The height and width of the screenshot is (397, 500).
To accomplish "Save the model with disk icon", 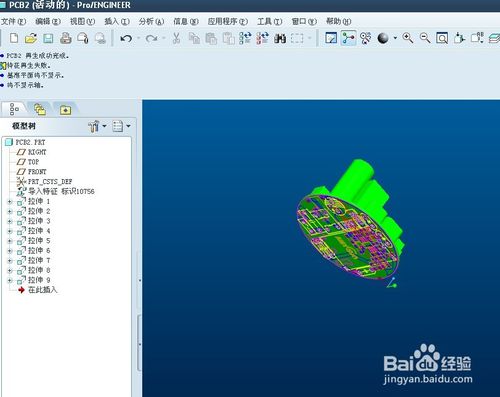I will 48,39.
